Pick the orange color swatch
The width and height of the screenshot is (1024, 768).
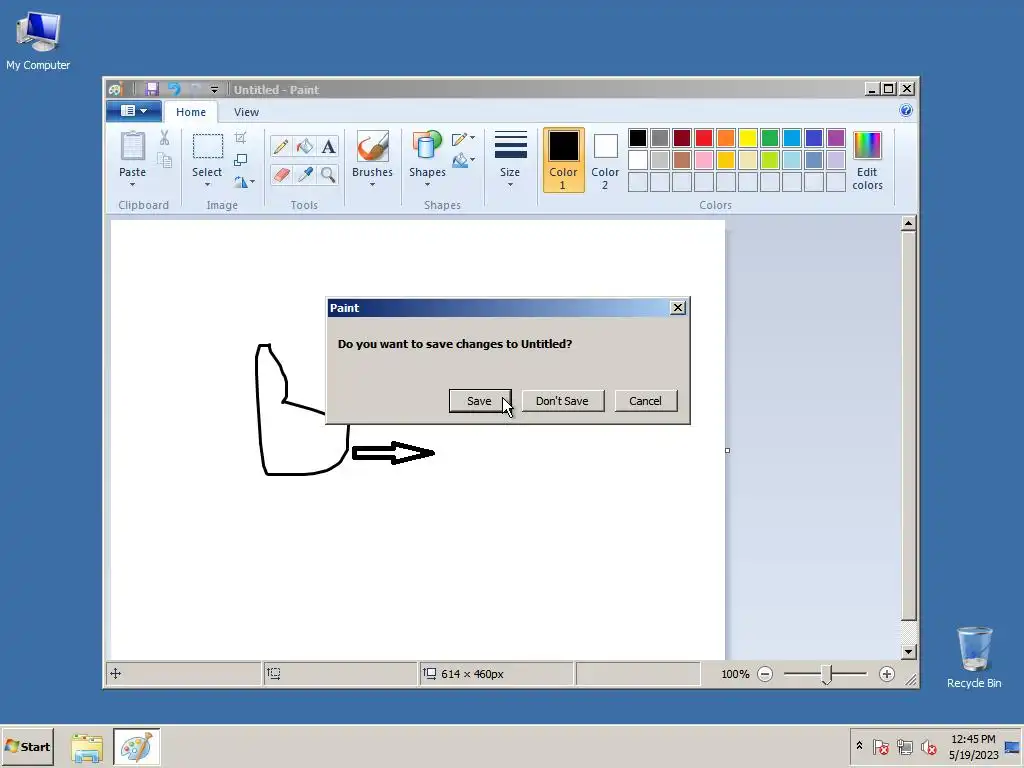(x=726, y=138)
